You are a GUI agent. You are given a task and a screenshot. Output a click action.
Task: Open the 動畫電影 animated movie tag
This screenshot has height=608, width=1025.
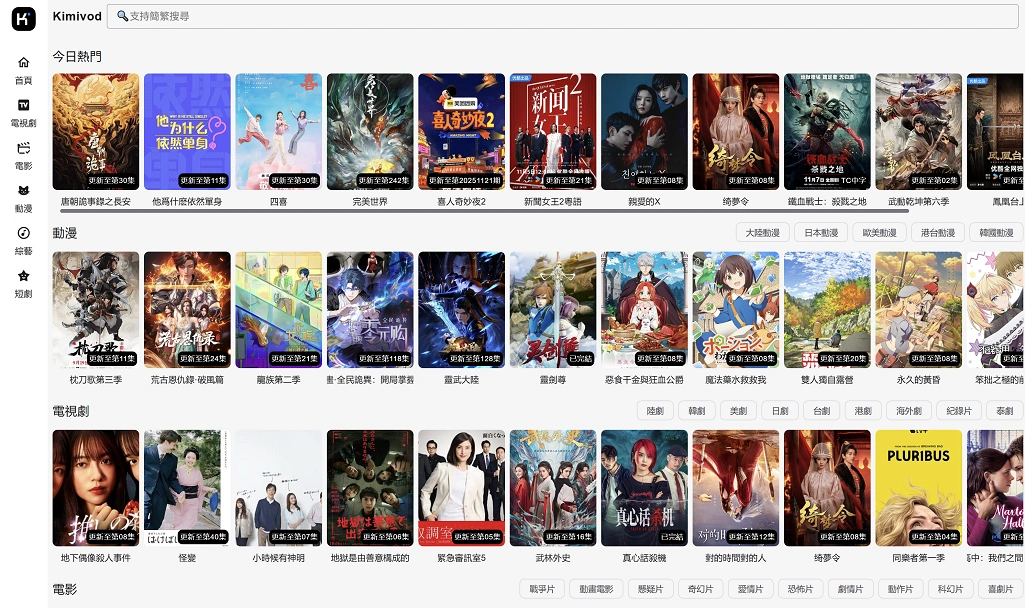(600, 589)
